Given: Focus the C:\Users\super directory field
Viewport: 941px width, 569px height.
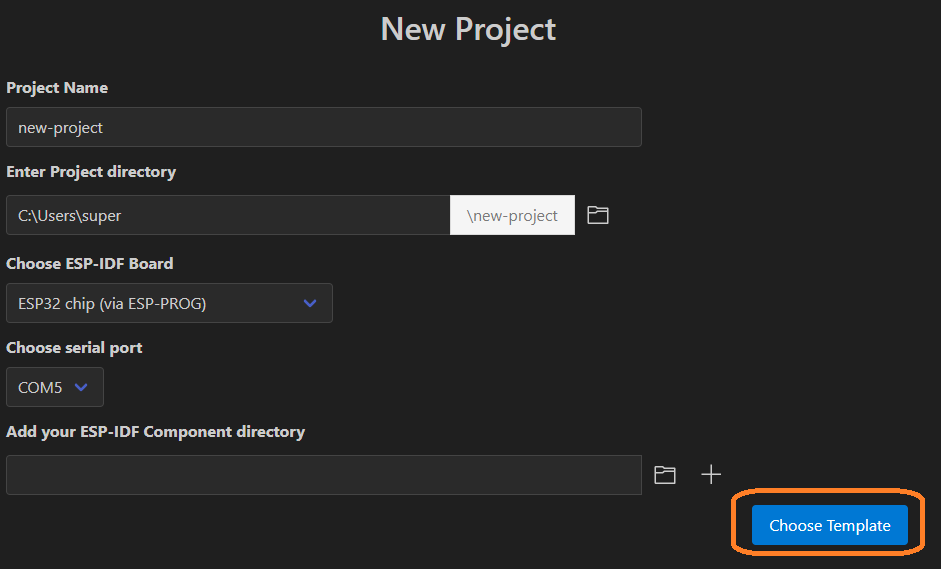Looking at the screenshot, I should pyautogui.click(x=228, y=215).
